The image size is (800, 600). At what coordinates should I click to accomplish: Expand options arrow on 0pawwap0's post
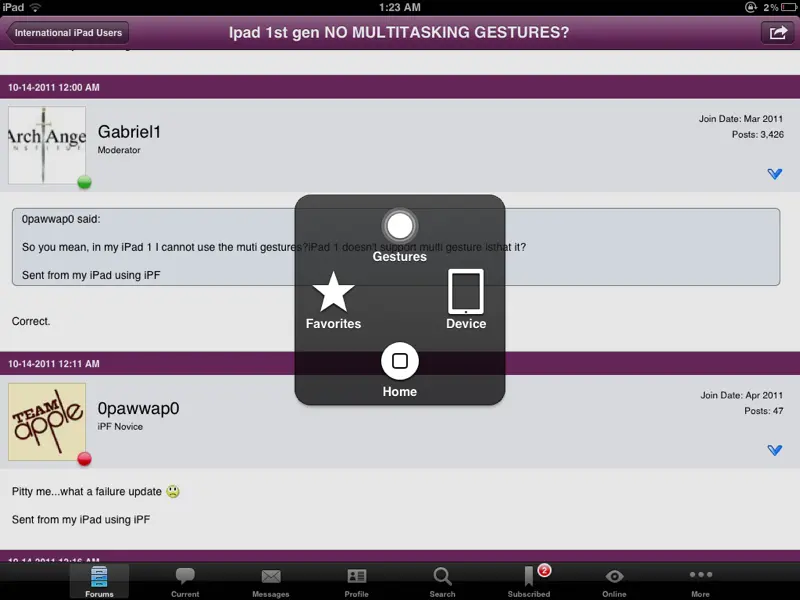[774, 451]
